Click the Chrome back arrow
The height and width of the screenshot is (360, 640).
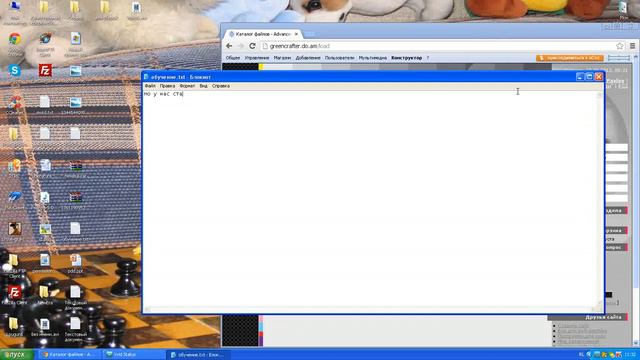(229, 46)
